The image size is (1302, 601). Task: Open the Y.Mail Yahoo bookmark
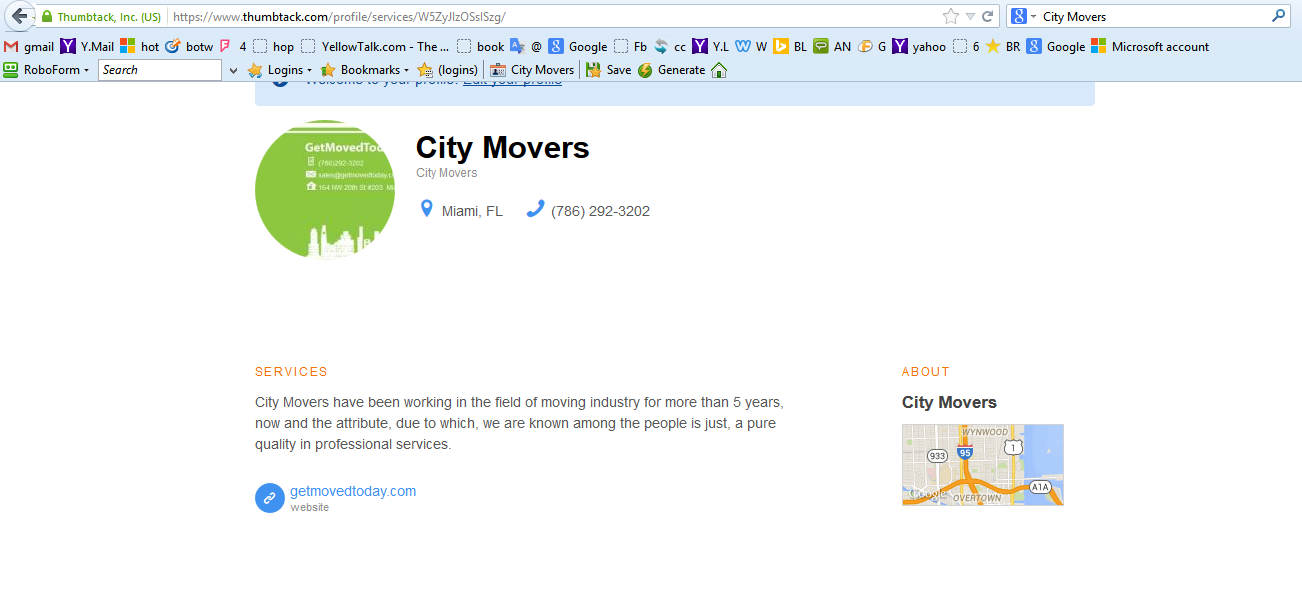click(87, 46)
